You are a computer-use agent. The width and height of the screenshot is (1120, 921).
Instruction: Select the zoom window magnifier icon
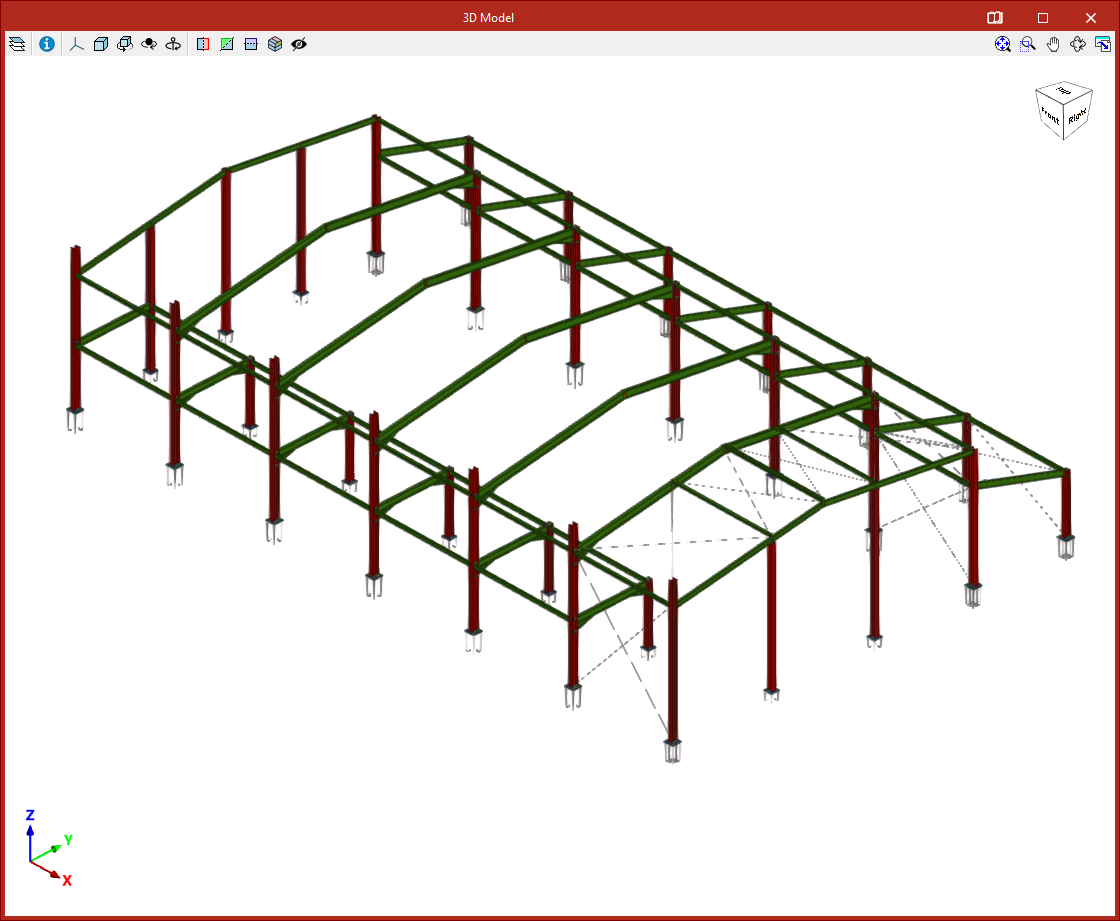[1028, 44]
